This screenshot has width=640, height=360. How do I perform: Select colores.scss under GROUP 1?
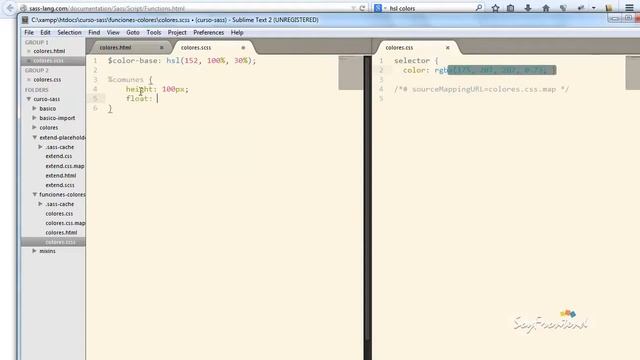tap(49, 61)
